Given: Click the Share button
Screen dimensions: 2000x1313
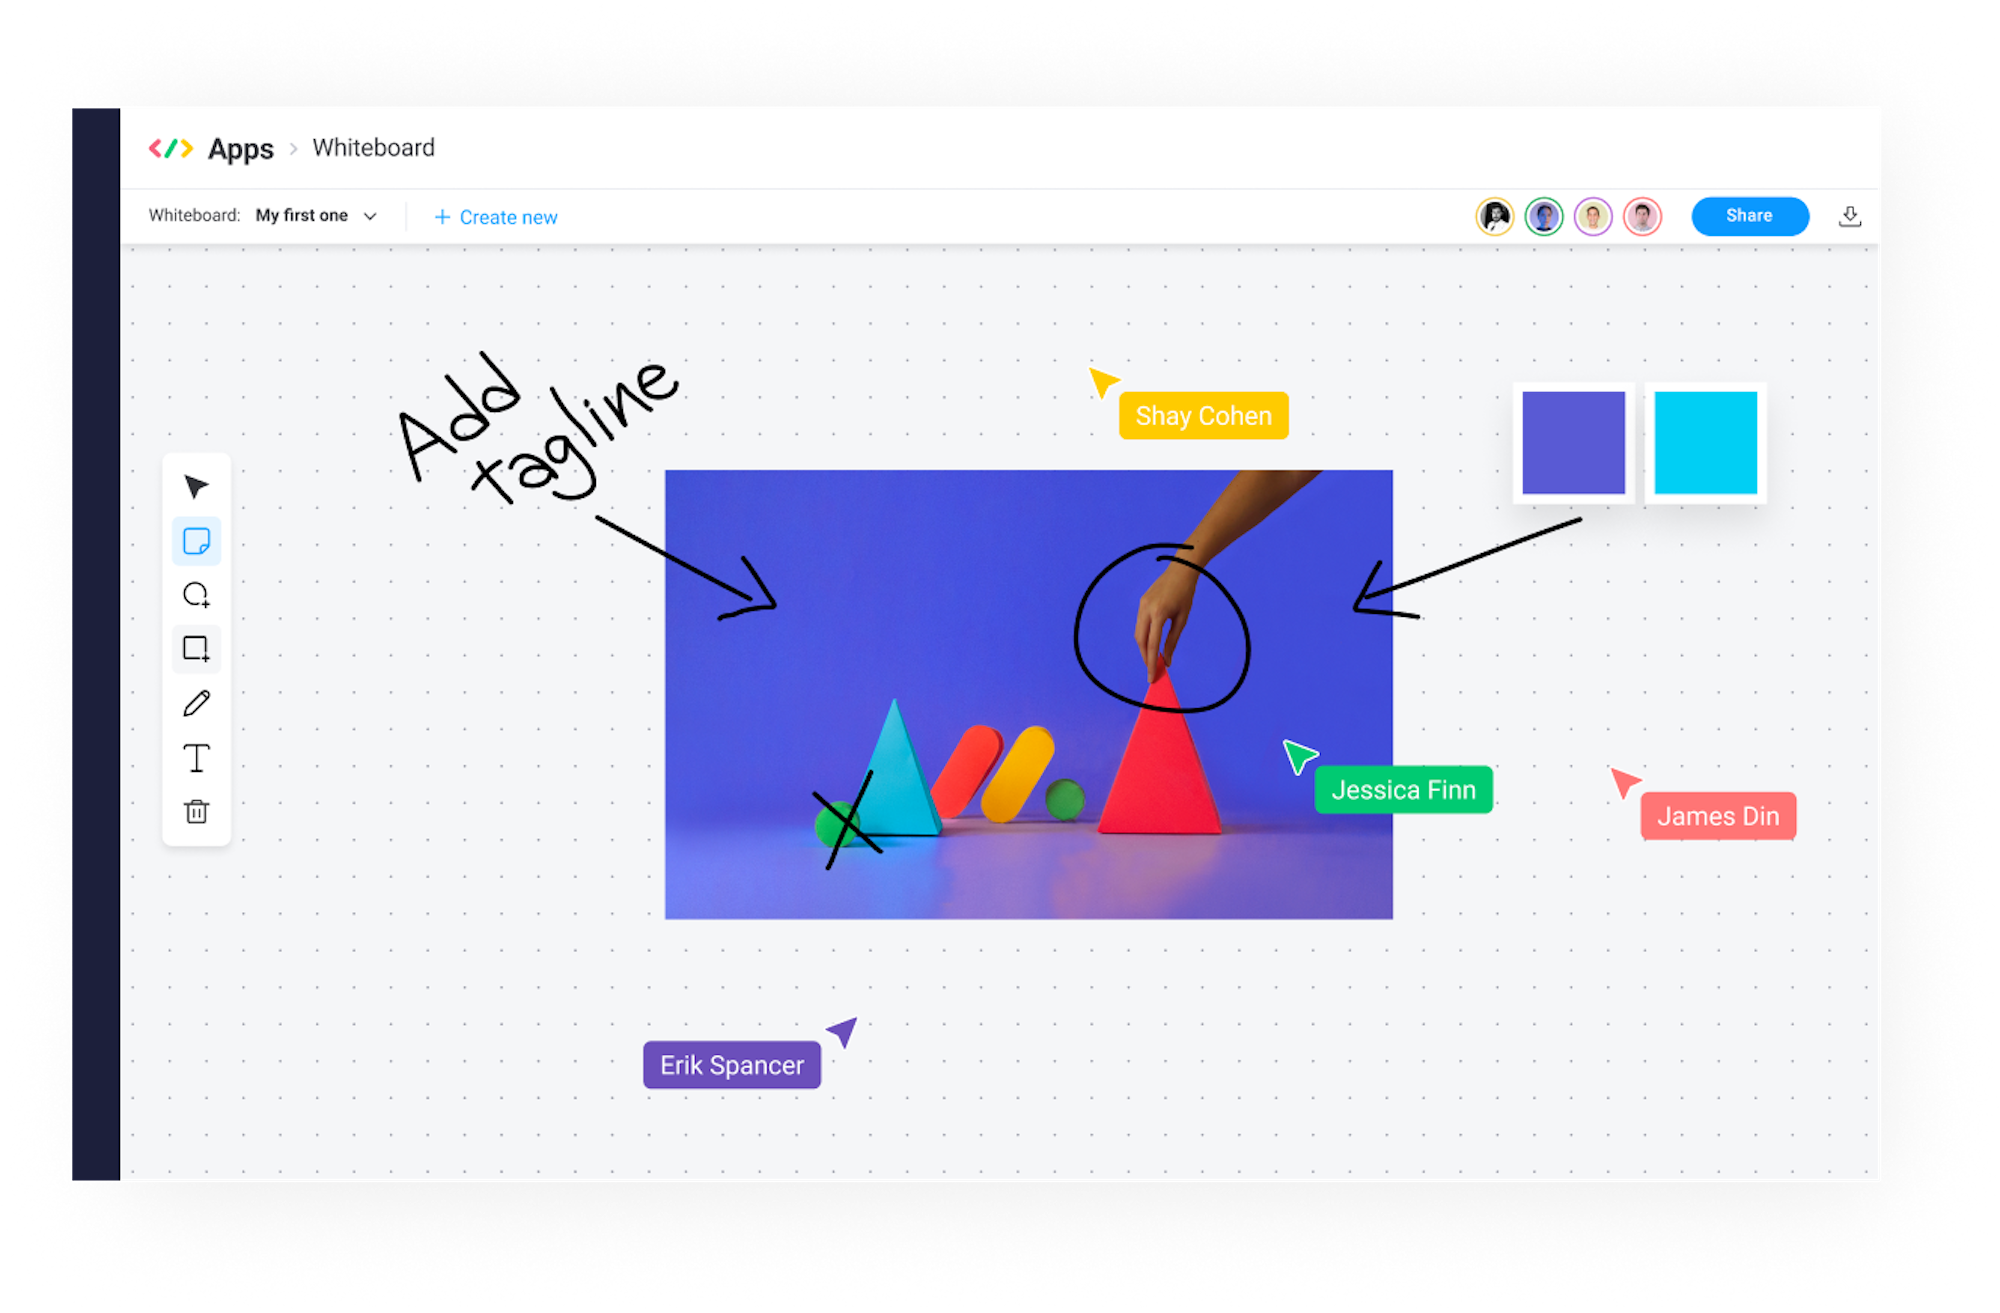Looking at the screenshot, I should [1747, 215].
